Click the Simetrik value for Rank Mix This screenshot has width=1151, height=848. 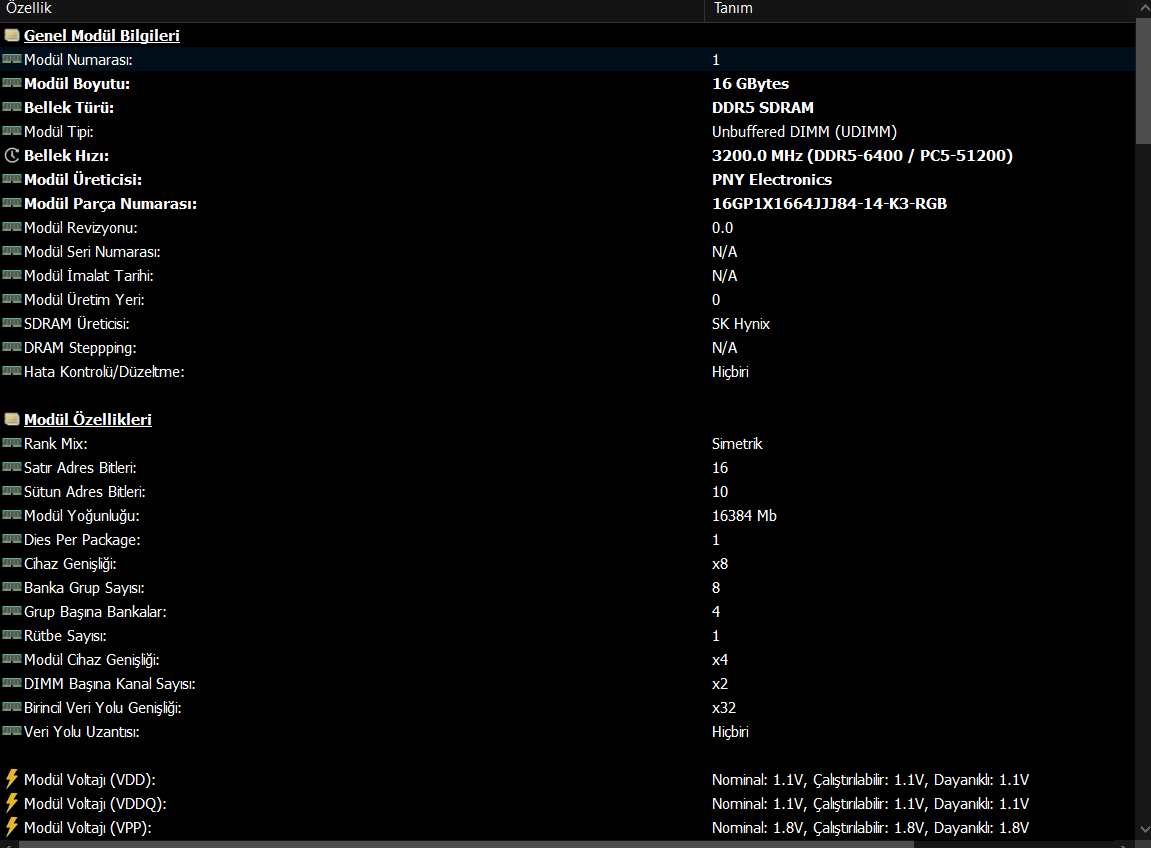pos(737,443)
